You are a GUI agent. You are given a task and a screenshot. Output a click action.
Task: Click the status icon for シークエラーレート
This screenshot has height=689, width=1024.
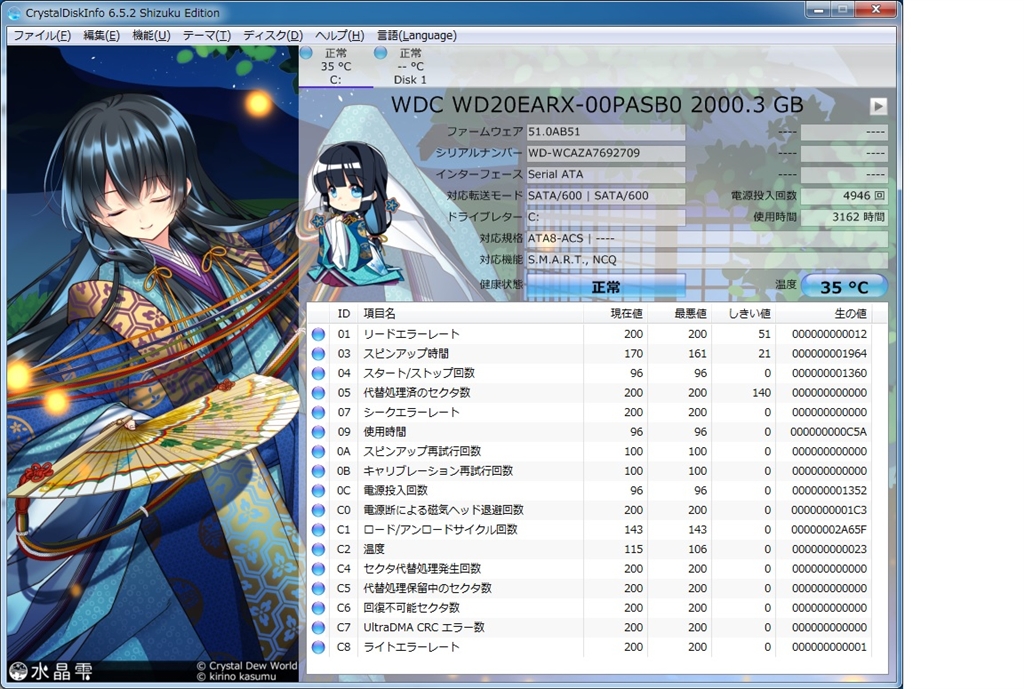click(318, 412)
